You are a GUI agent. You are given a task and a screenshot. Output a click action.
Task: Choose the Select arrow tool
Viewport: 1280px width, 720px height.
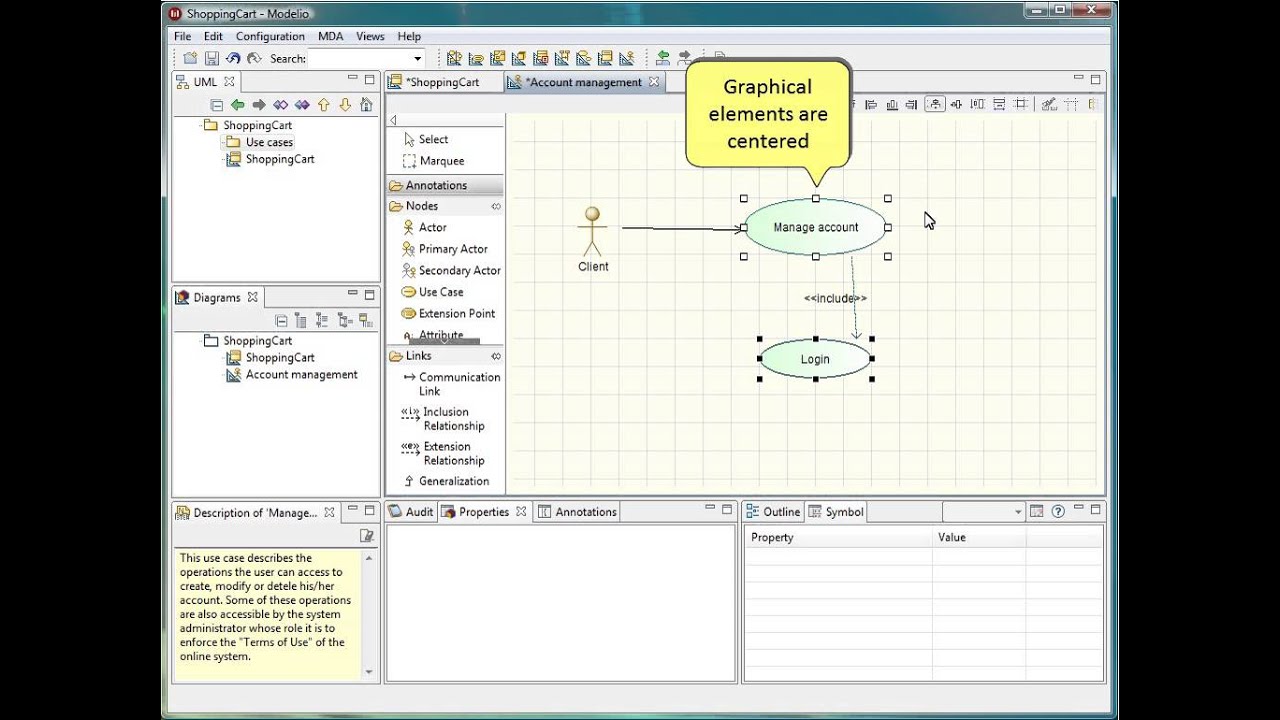point(426,139)
